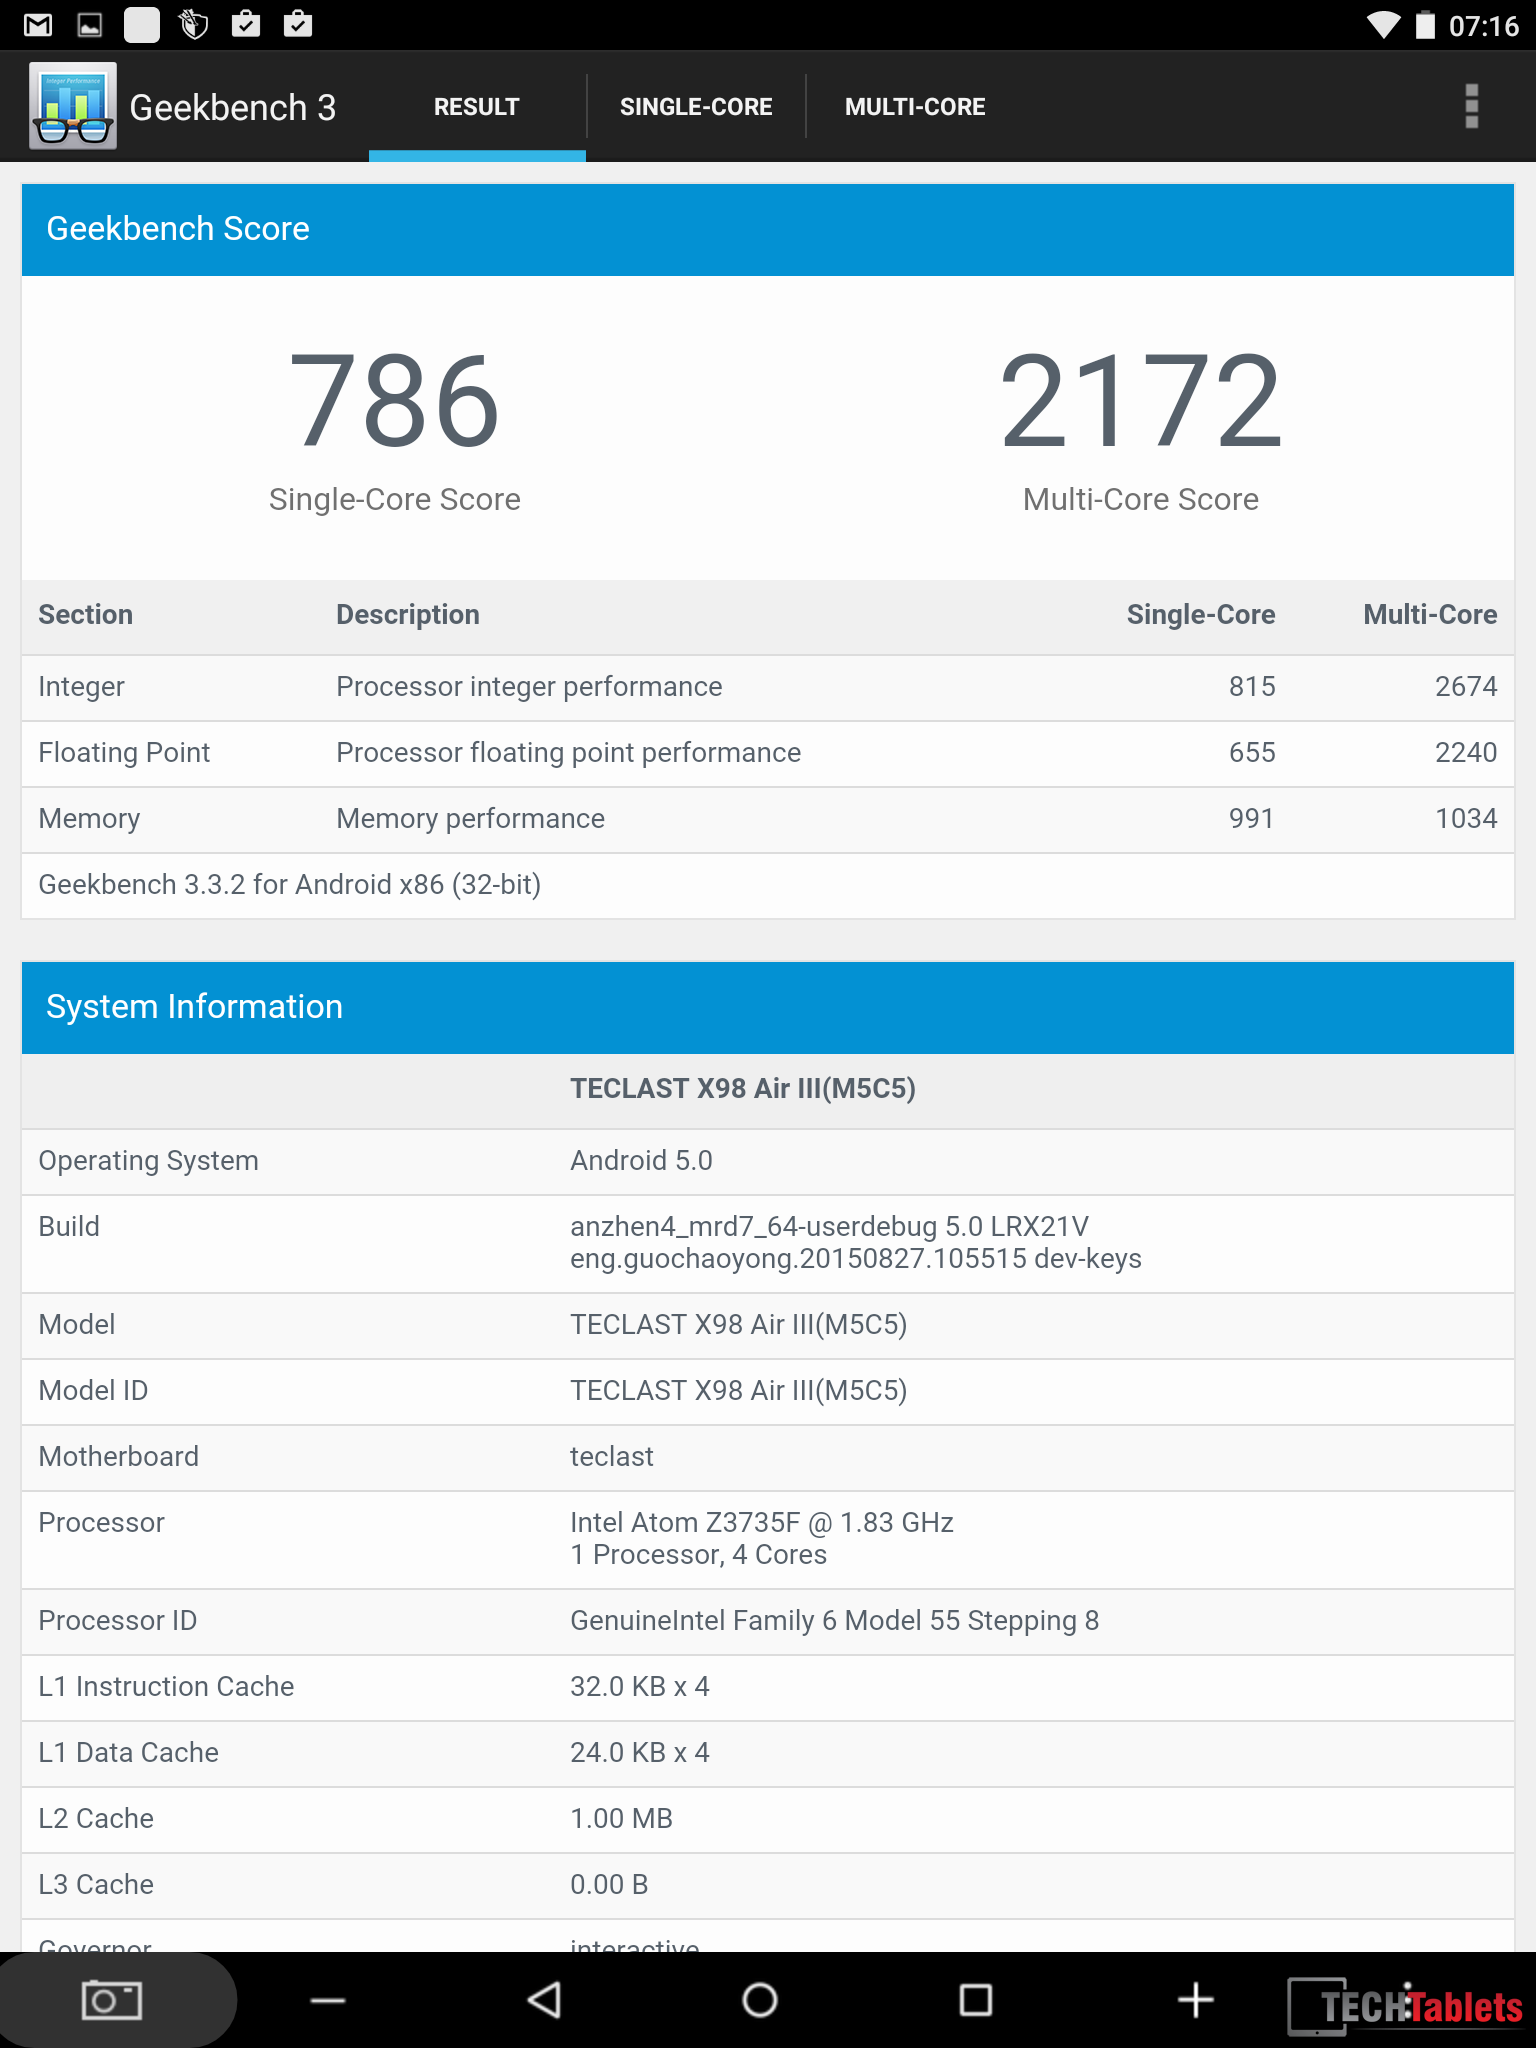Tap the first shopping bag checkmark icon

tap(246, 24)
